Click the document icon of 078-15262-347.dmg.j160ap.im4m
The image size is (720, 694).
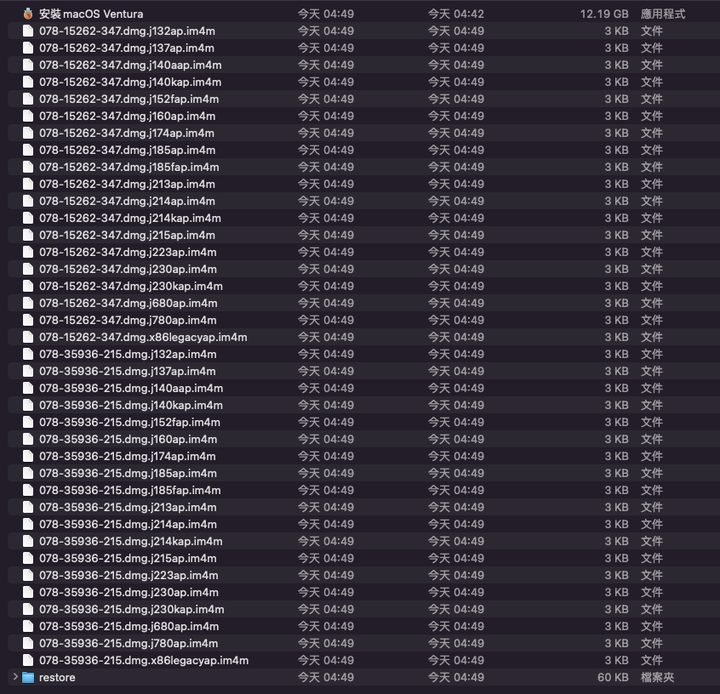coord(28,116)
